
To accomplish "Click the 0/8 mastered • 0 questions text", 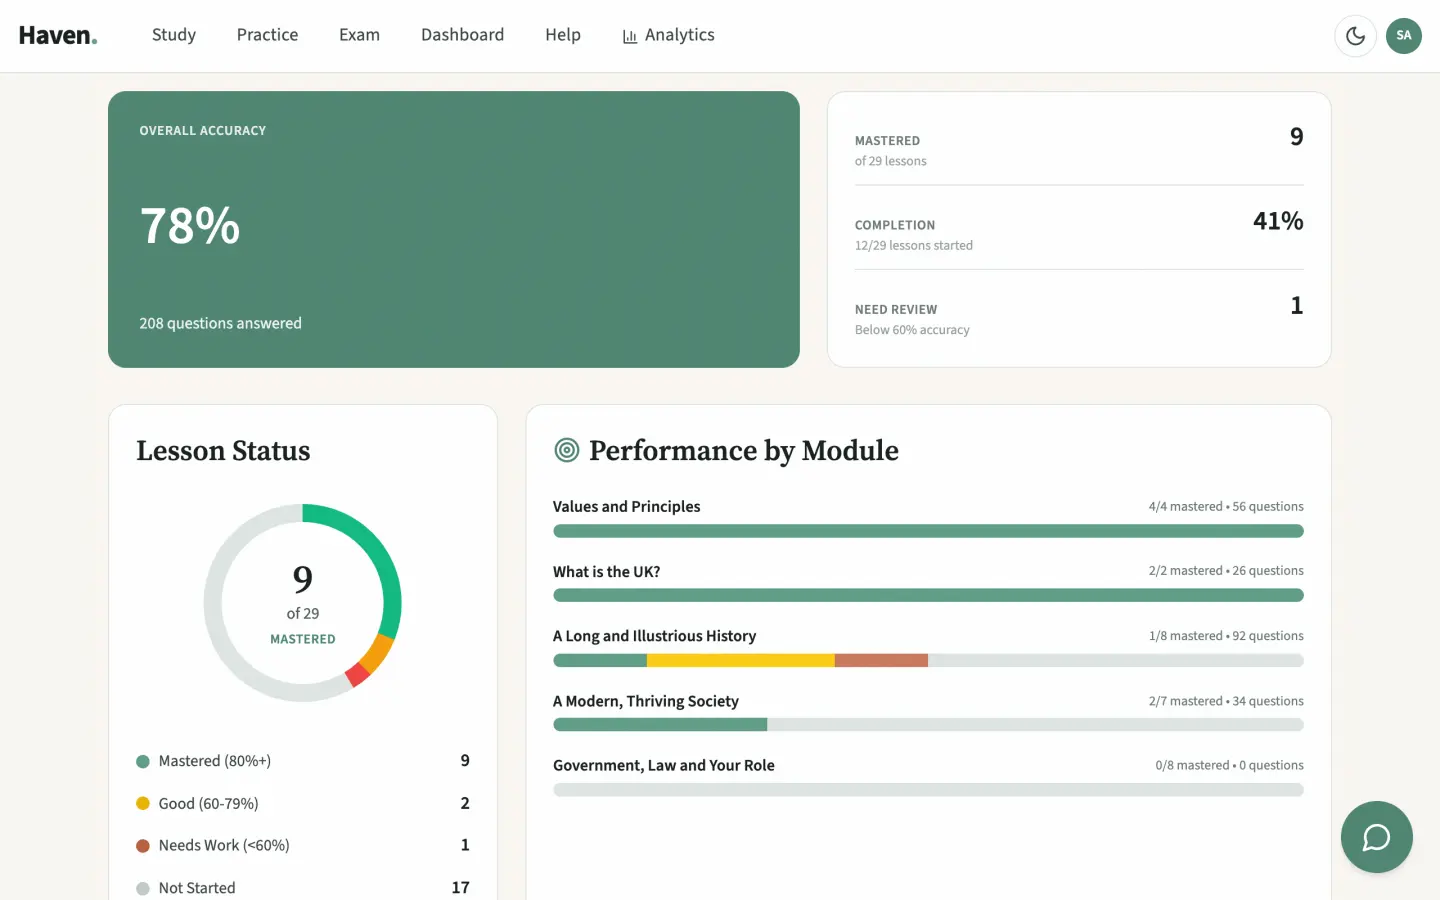I will click(1230, 766).
